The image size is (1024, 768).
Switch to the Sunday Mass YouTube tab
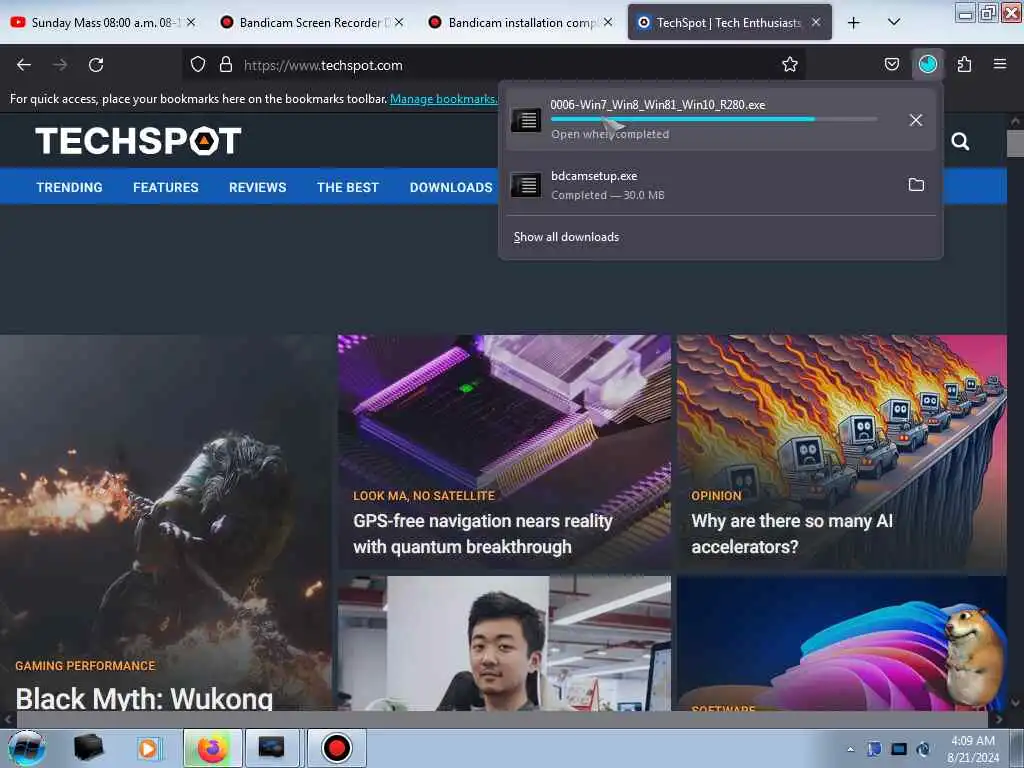[x=102, y=23]
